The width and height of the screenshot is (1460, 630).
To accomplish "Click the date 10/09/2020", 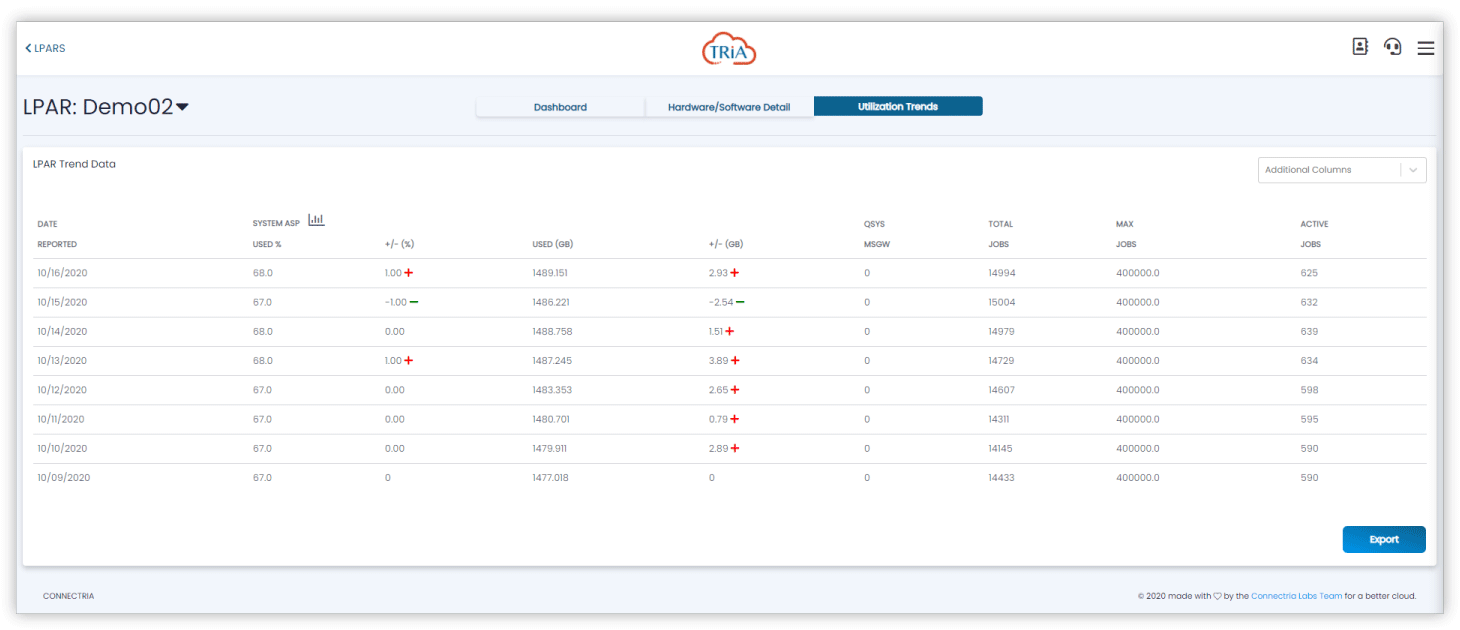I will [64, 478].
